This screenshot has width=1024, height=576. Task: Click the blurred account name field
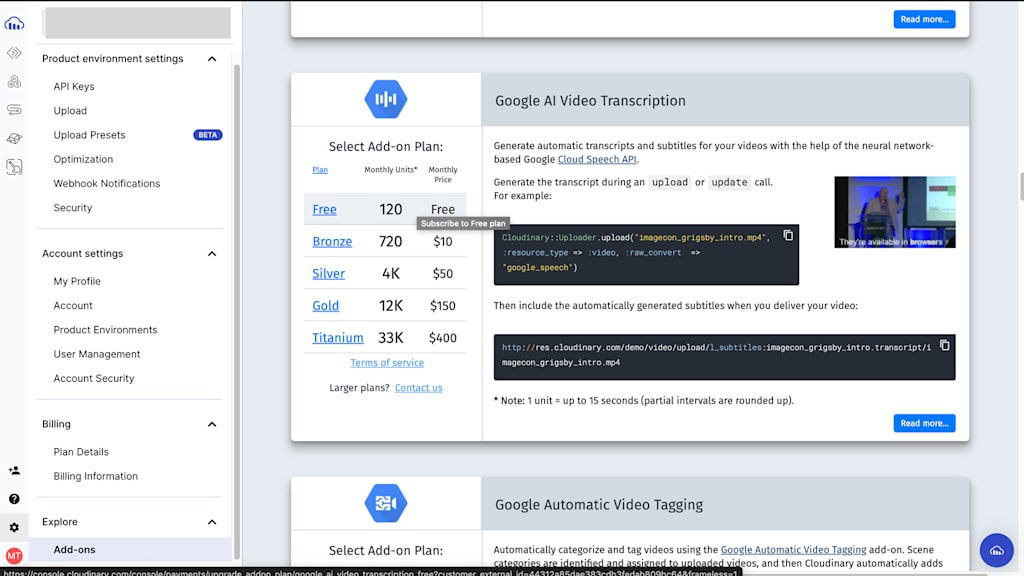137,22
